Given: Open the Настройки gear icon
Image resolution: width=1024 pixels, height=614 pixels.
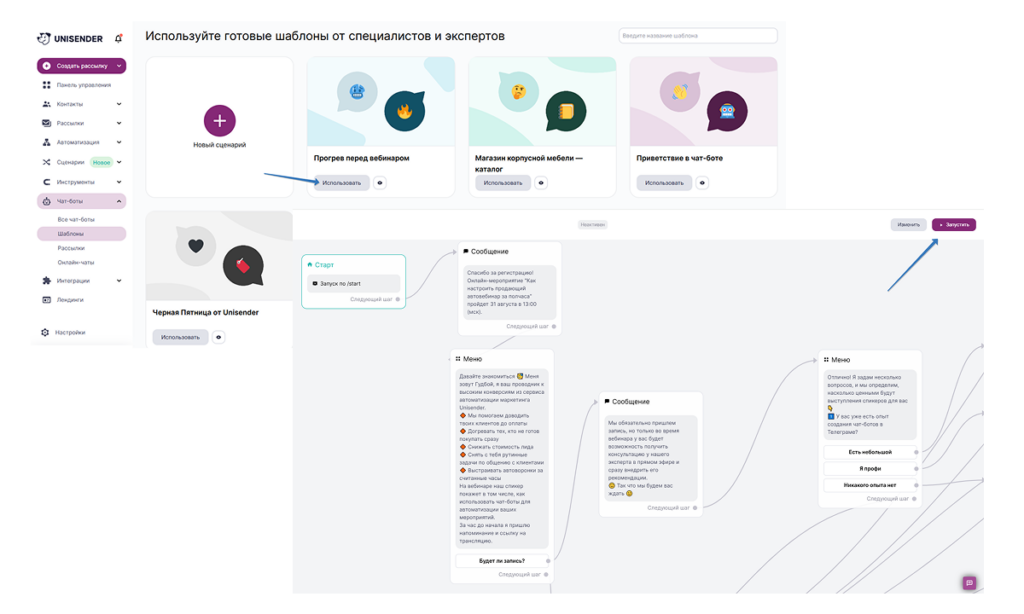Looking at the screenshot, I should (45, 332).
